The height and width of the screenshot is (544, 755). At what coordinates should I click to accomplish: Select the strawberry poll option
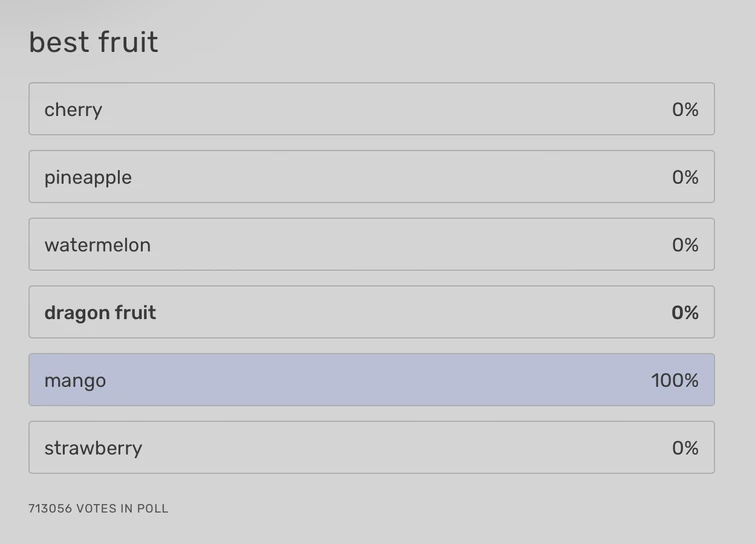pyautogui.click(x=371, y=448)
